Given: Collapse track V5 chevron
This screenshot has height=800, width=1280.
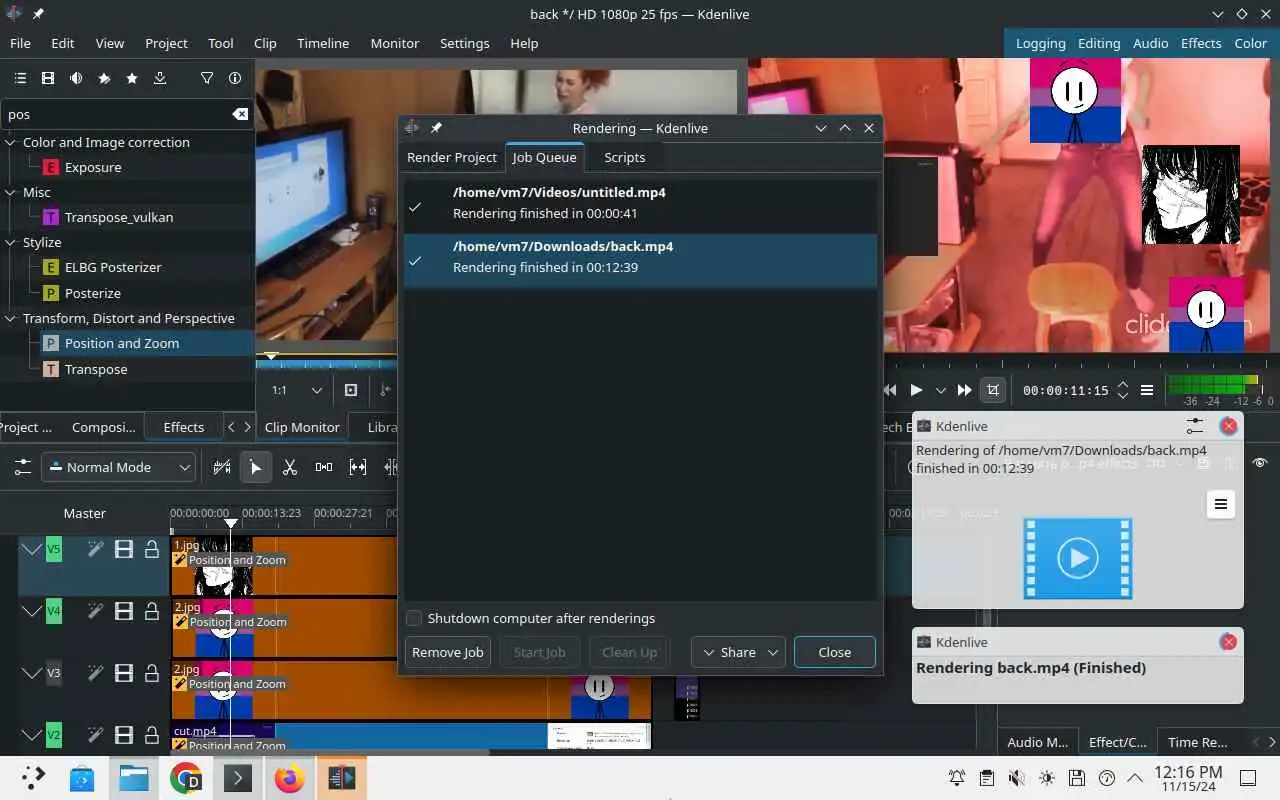Looking at the screenshot, I should [31, 549].
